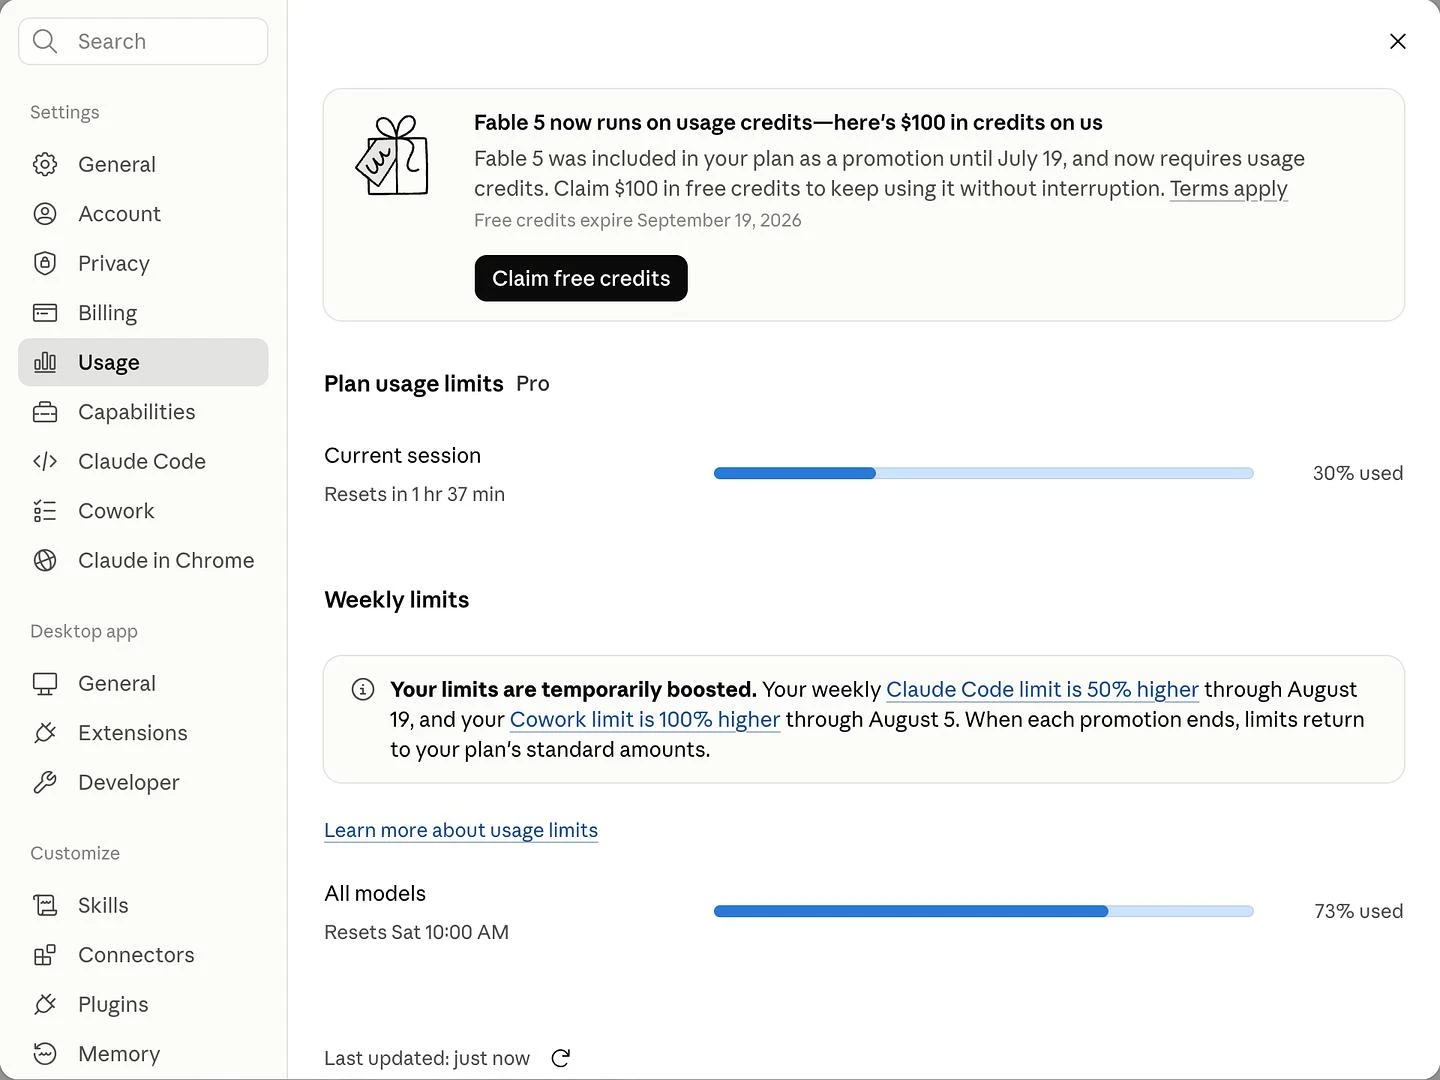Click the General gear icon under Settings
1440x1080 pixels.
pos(45,164)
